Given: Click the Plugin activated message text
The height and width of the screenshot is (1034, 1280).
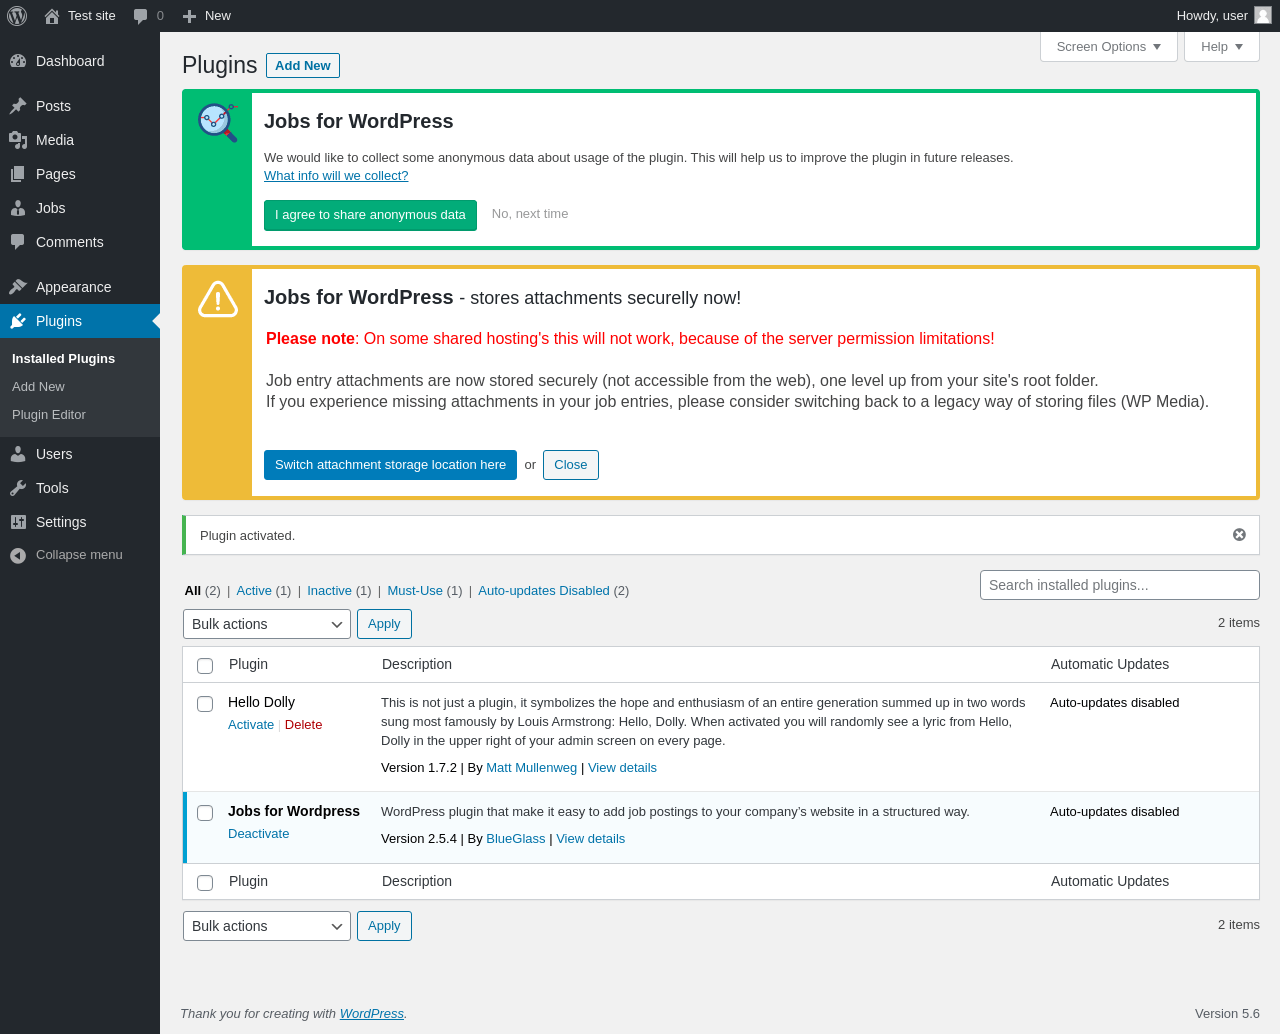Looking at the screenshot, I should [247, 536].
